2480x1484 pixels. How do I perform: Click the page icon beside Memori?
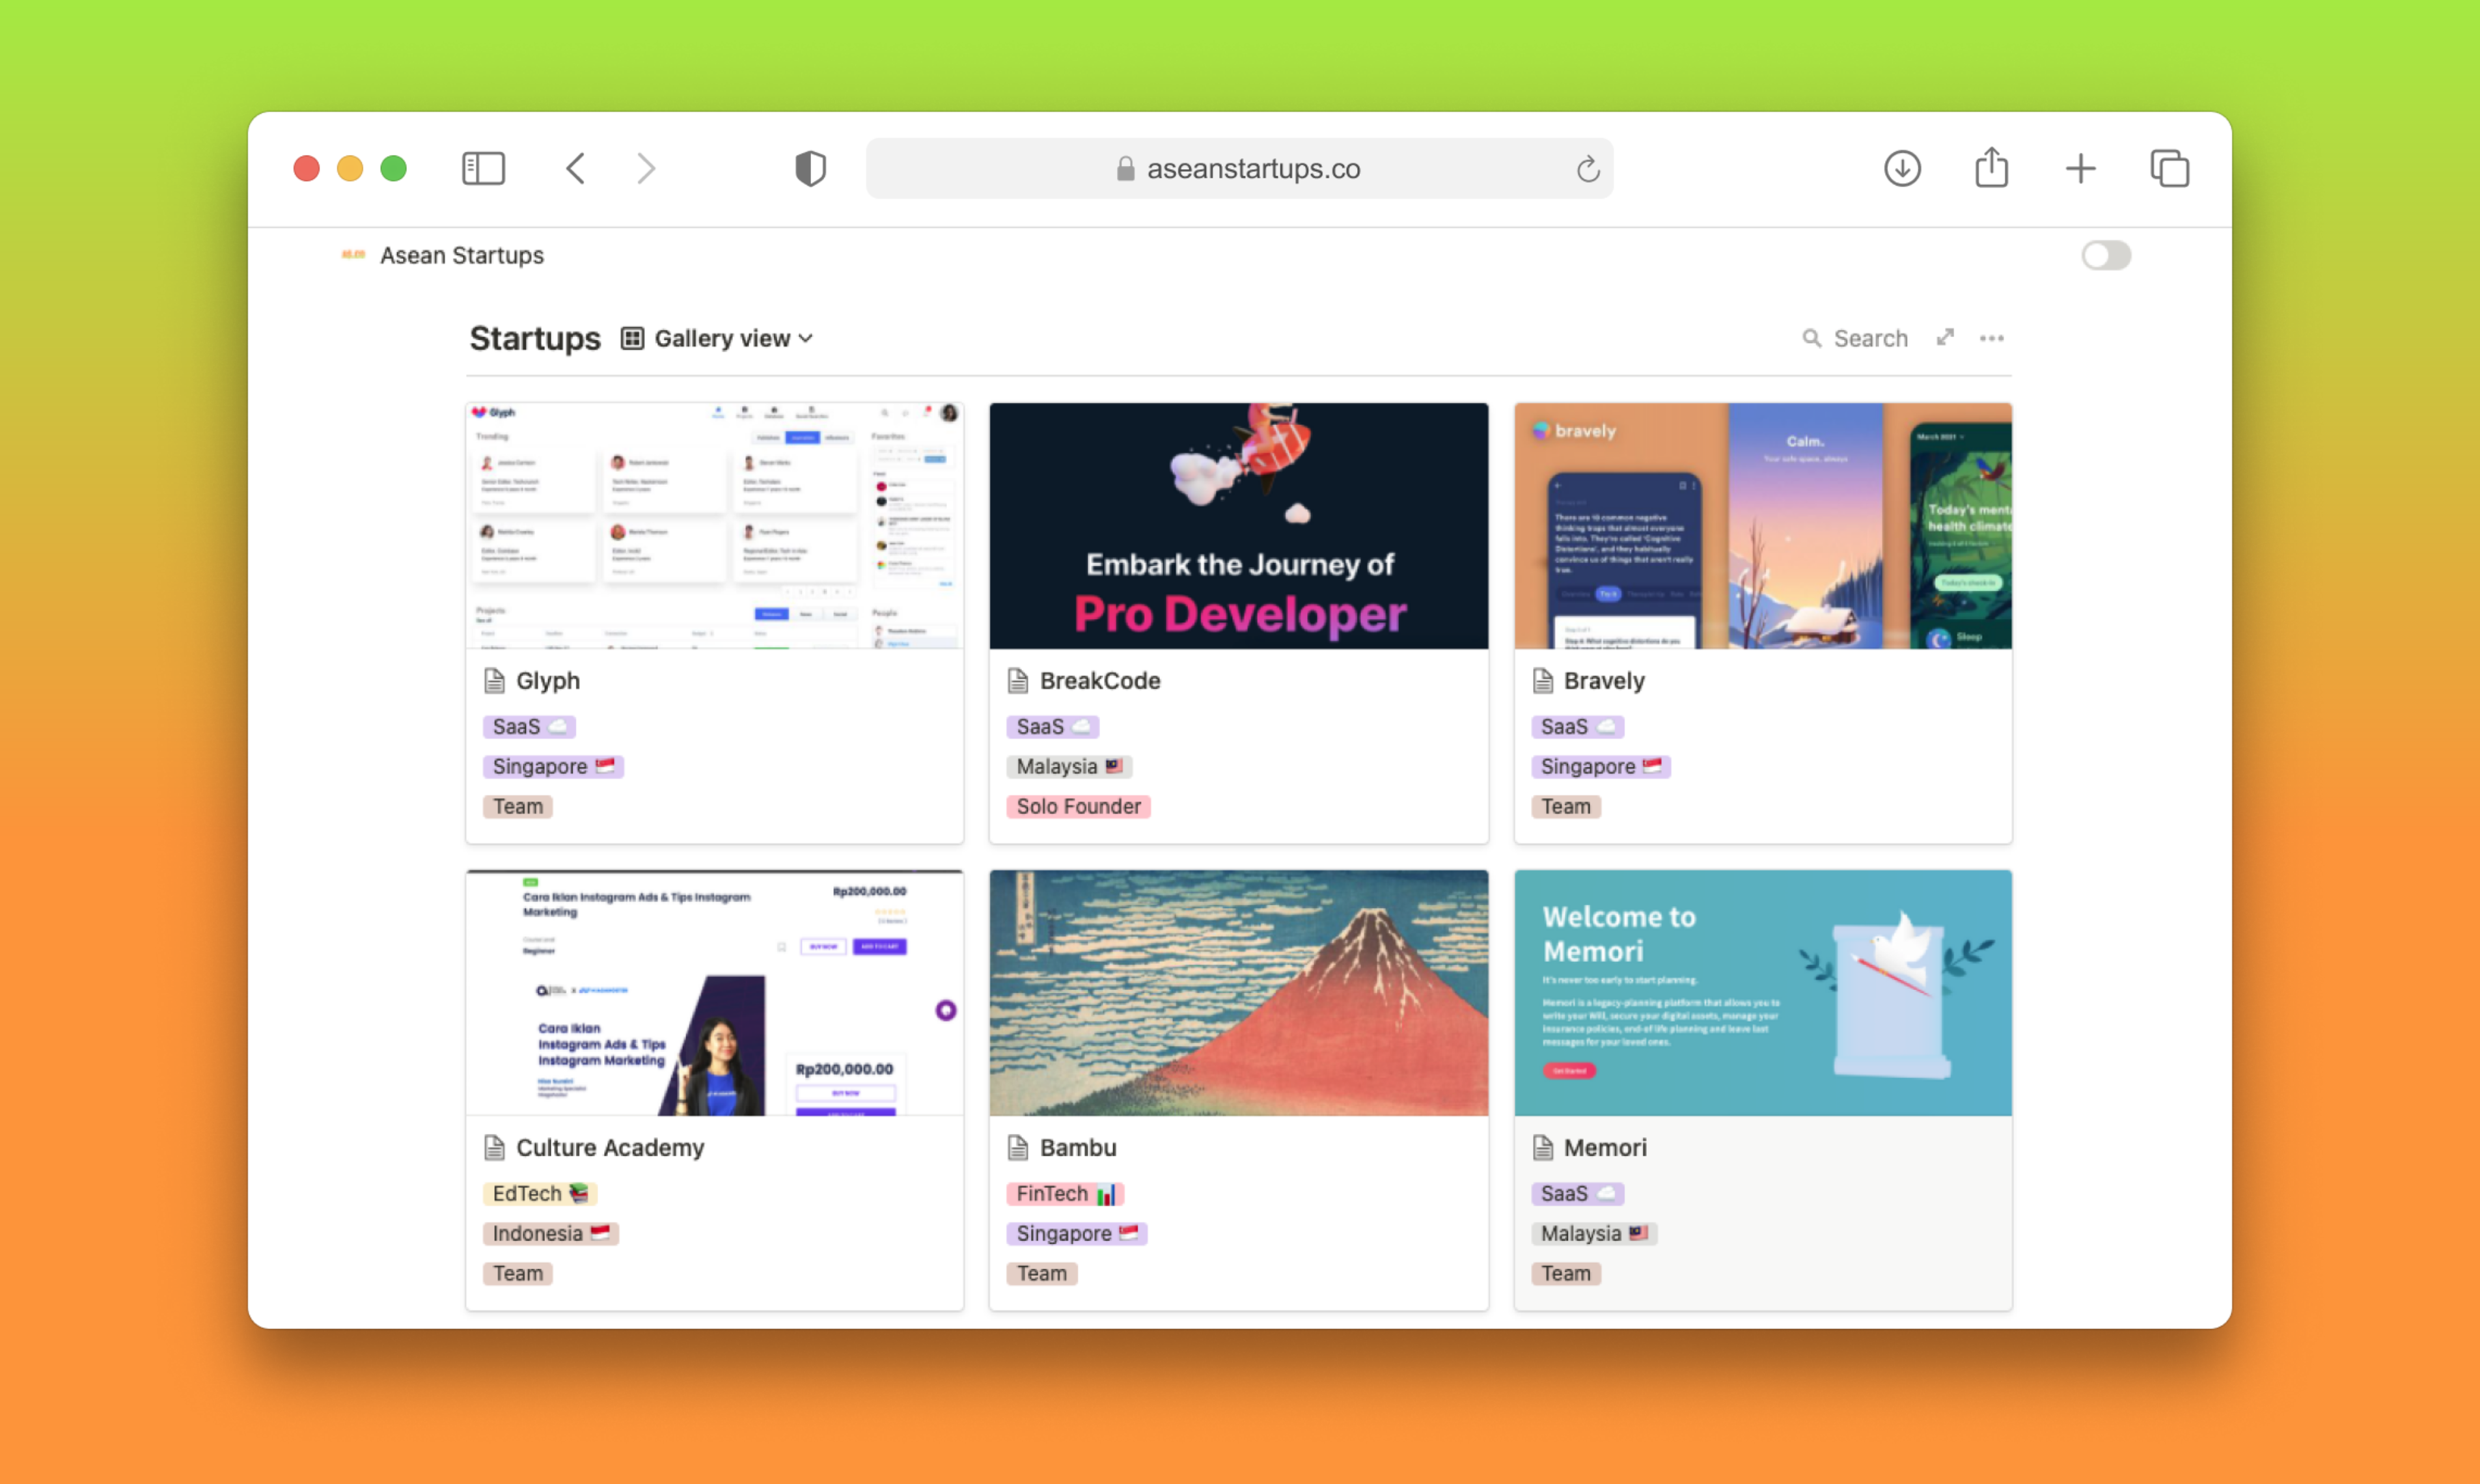coord(1542,1147)
